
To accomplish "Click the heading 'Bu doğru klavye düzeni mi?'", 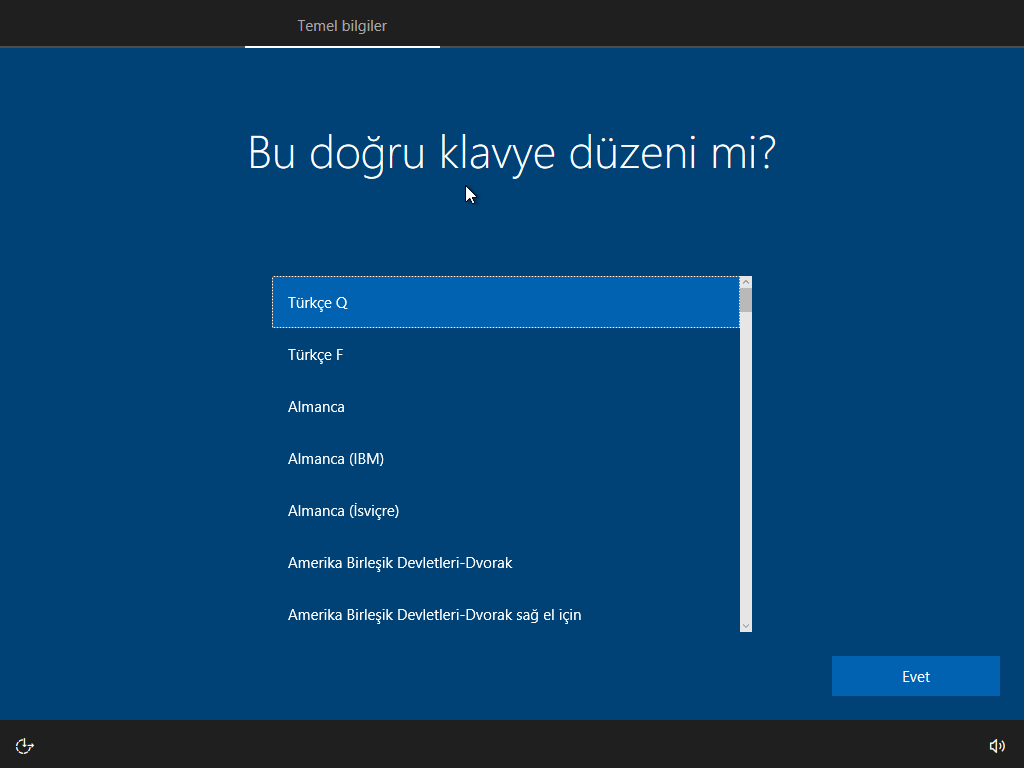I will (x=511, y=153).
